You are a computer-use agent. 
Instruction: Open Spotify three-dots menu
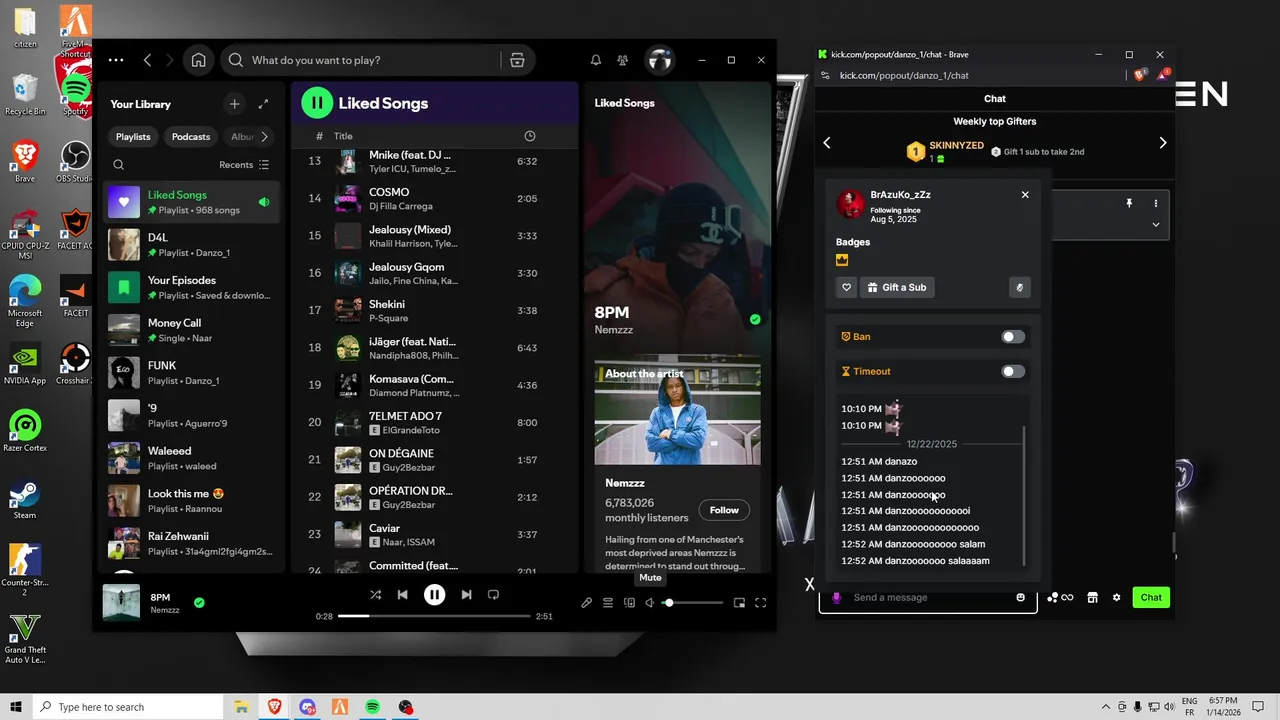coord(116,60)
